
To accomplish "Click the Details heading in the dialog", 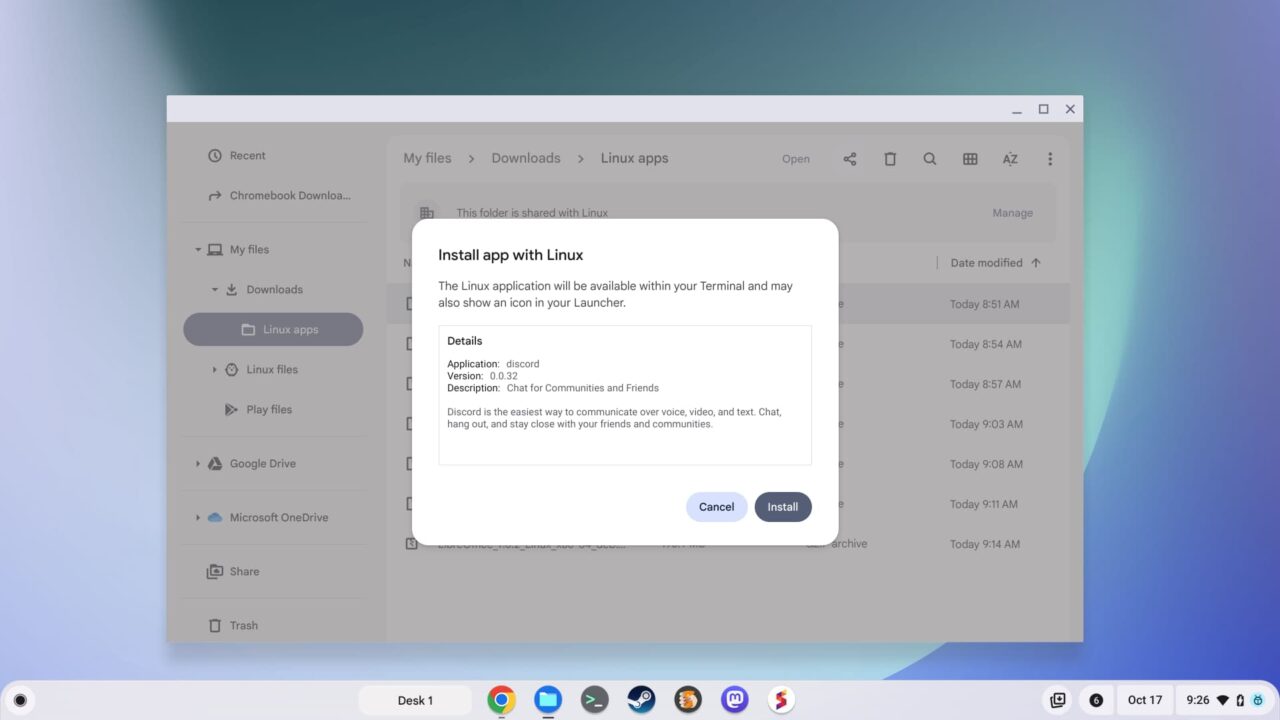I will [x=465, y=341].
